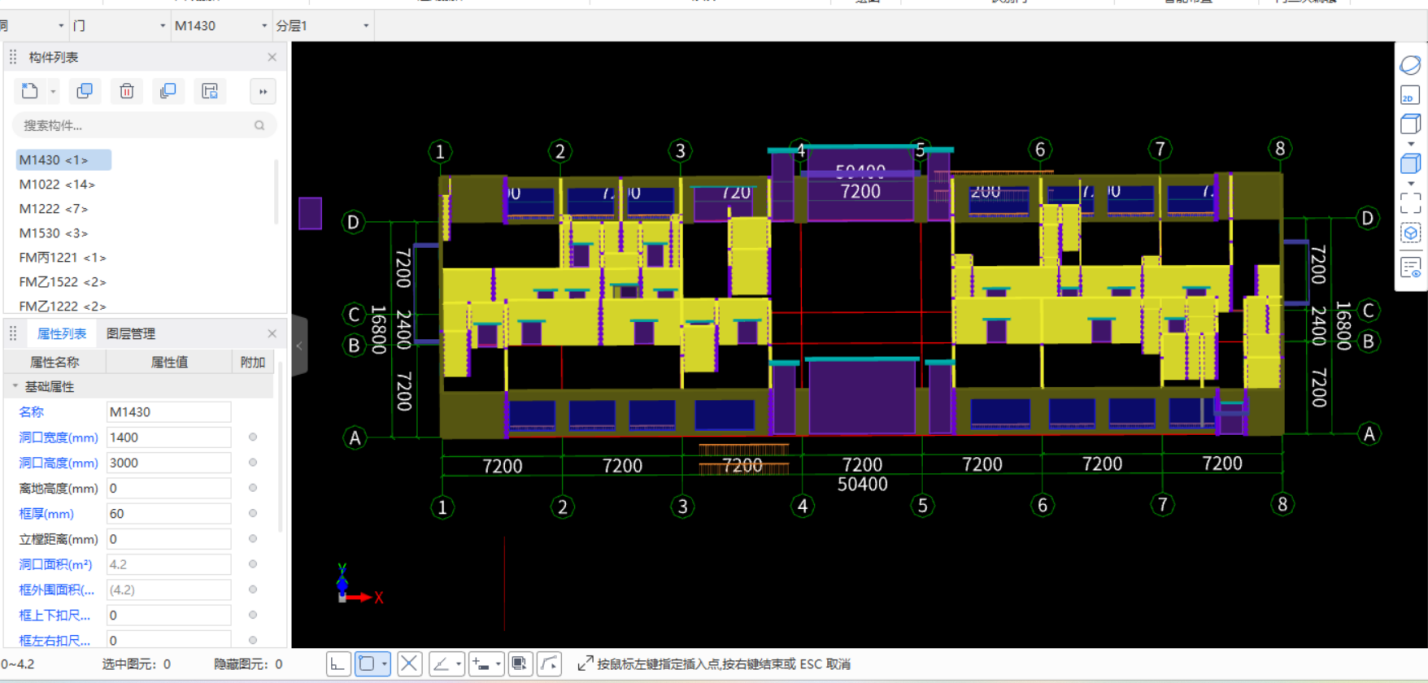Toggle 附加 option for 立樘距离 row
The width and height of the screenshot is (1428, 683).
tap(253, 539)
